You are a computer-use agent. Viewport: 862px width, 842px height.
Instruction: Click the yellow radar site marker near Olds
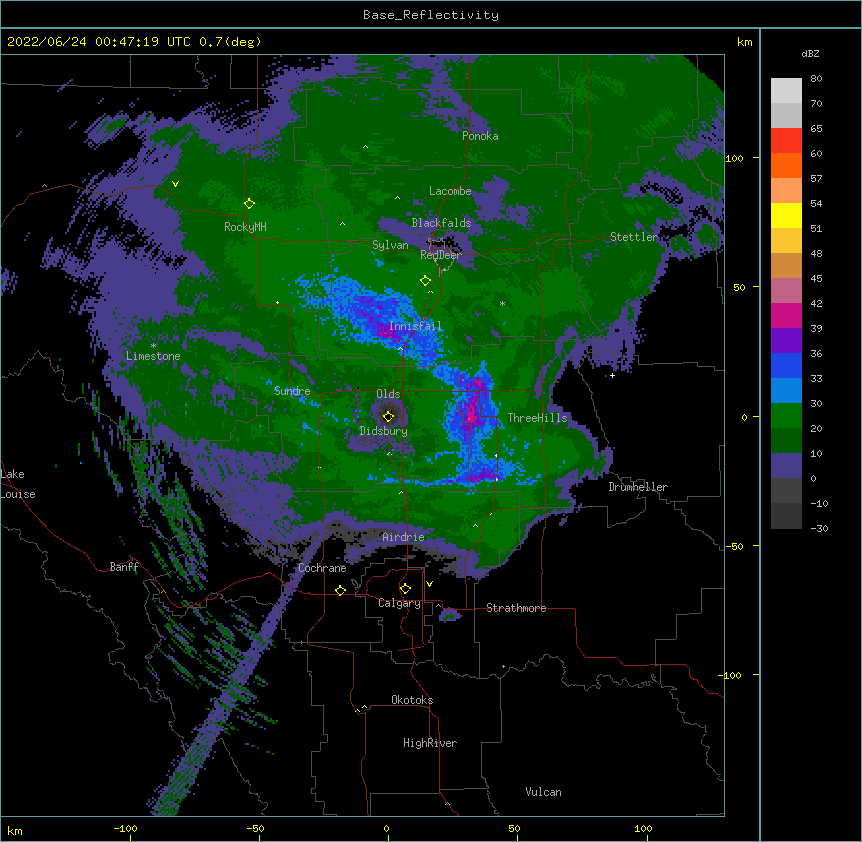pyautogui.click(x=389, y=416)
